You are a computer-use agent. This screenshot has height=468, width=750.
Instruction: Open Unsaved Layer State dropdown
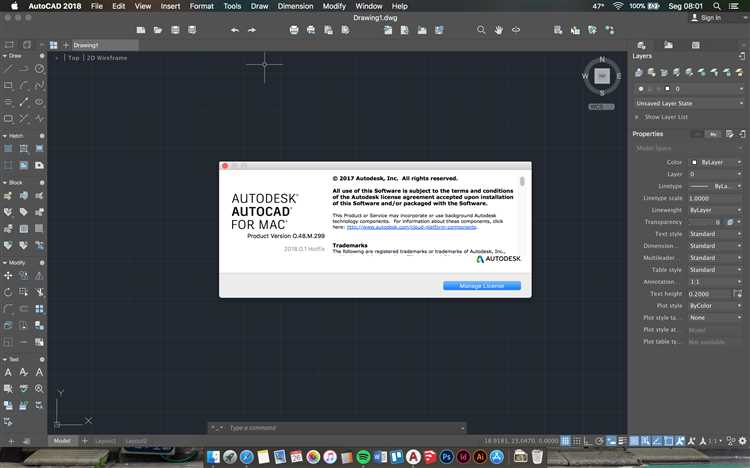point(689,103)
